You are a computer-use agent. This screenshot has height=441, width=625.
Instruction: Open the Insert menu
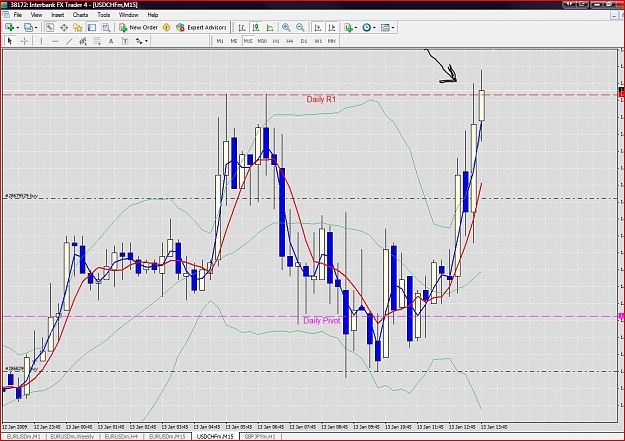(58, 15)
